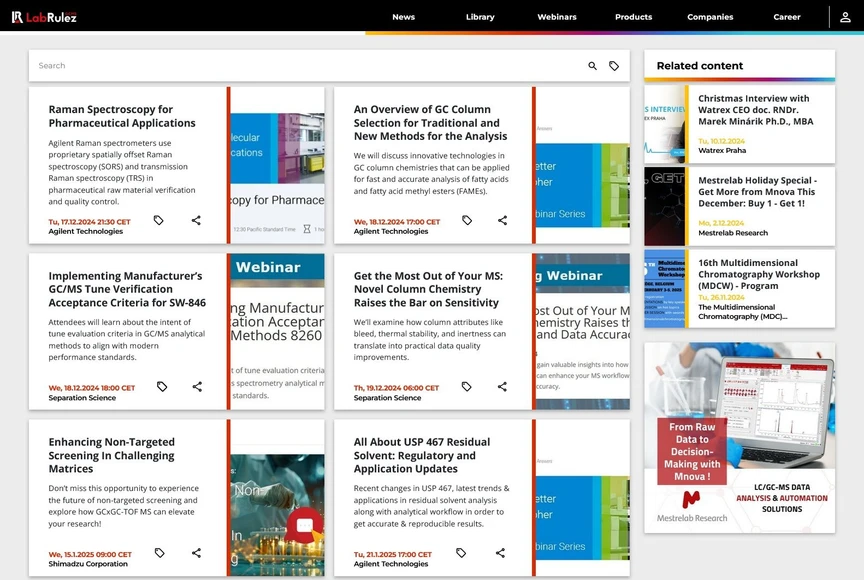The width and height of the screenshot is (864, 580).
Task: Open the Library menu
Action: tap(480, 17)
